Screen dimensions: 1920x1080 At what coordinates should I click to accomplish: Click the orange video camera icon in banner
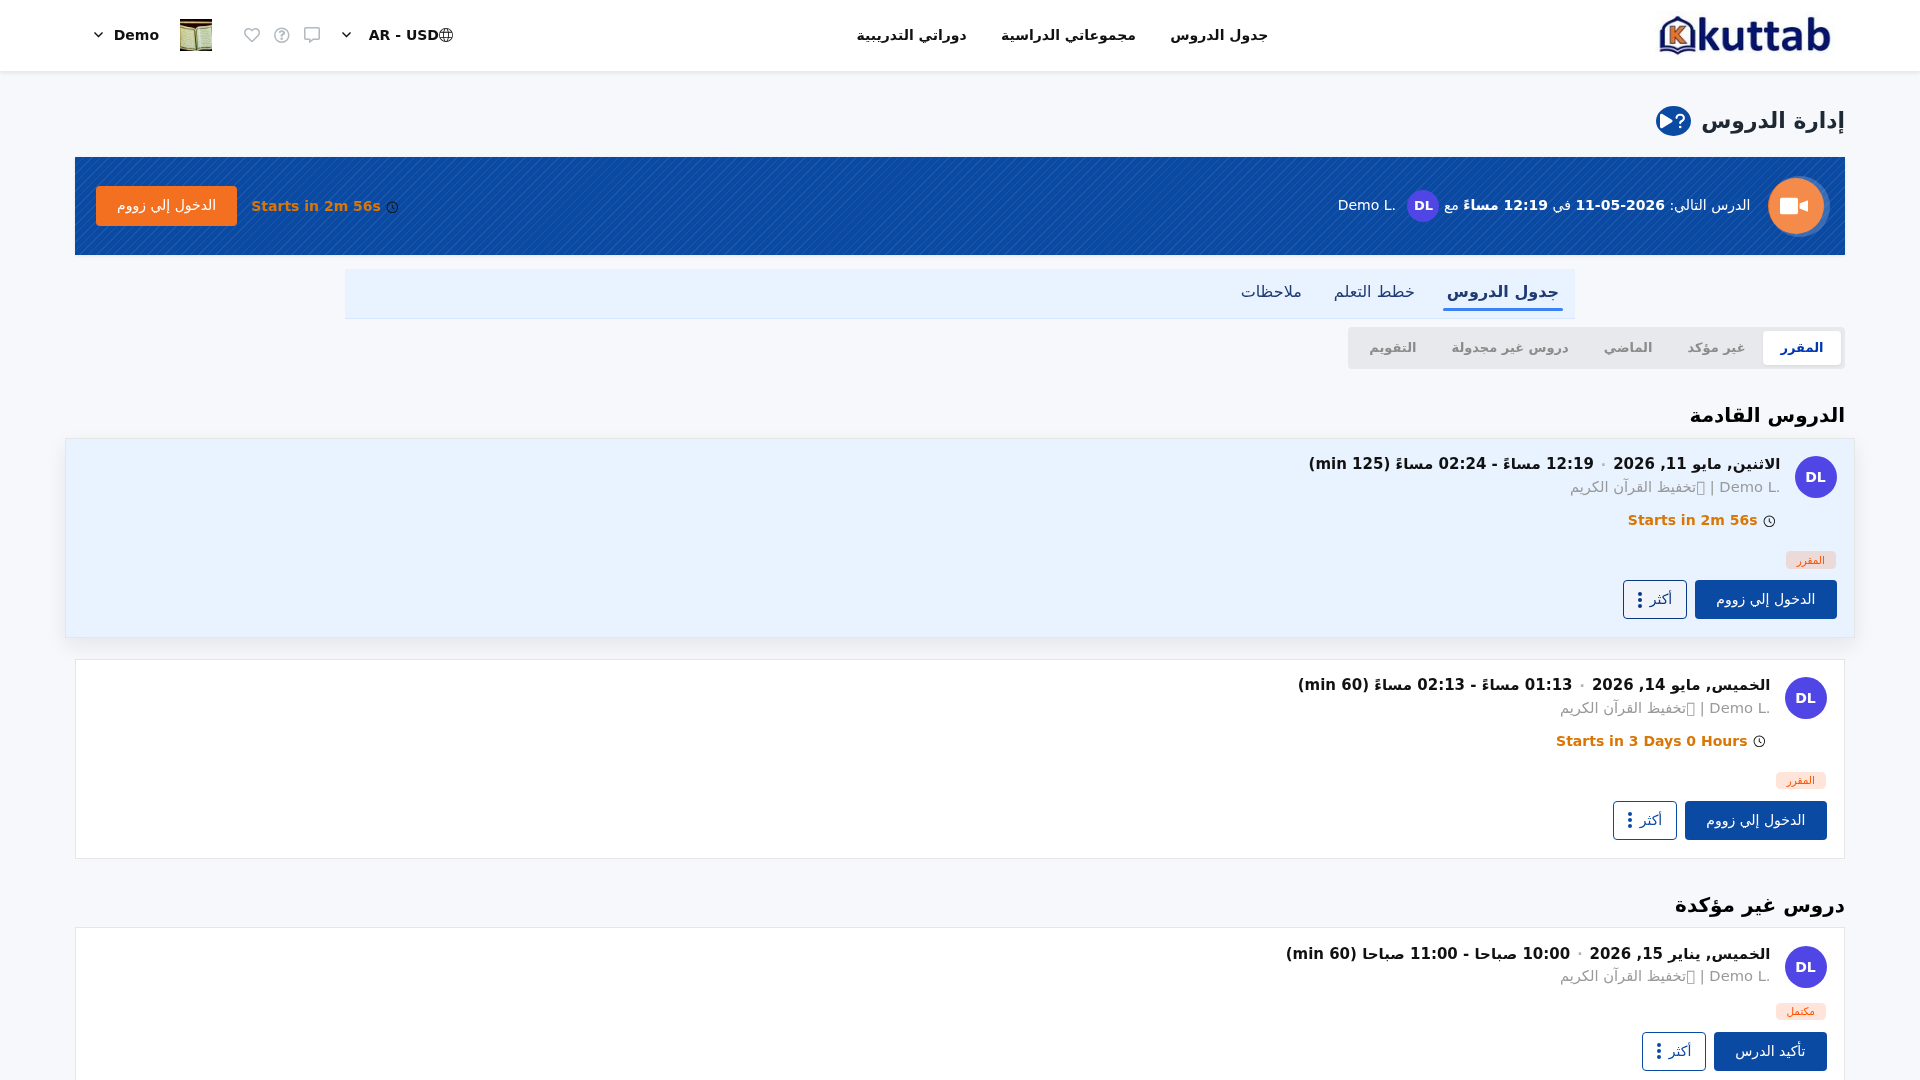(x=1796, y=206)
